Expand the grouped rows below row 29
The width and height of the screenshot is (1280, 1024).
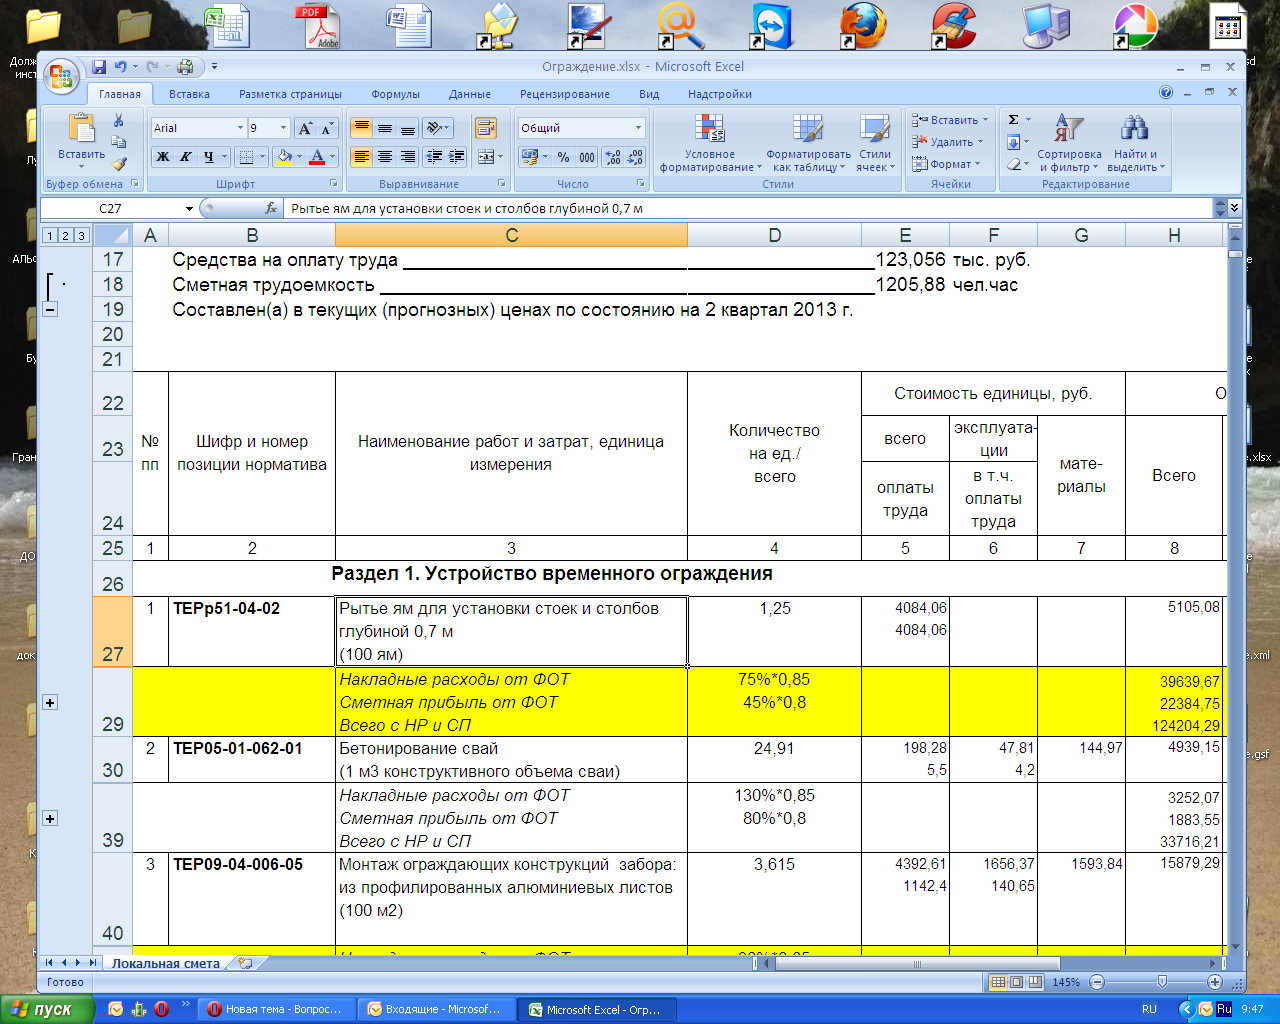(50, 703)
